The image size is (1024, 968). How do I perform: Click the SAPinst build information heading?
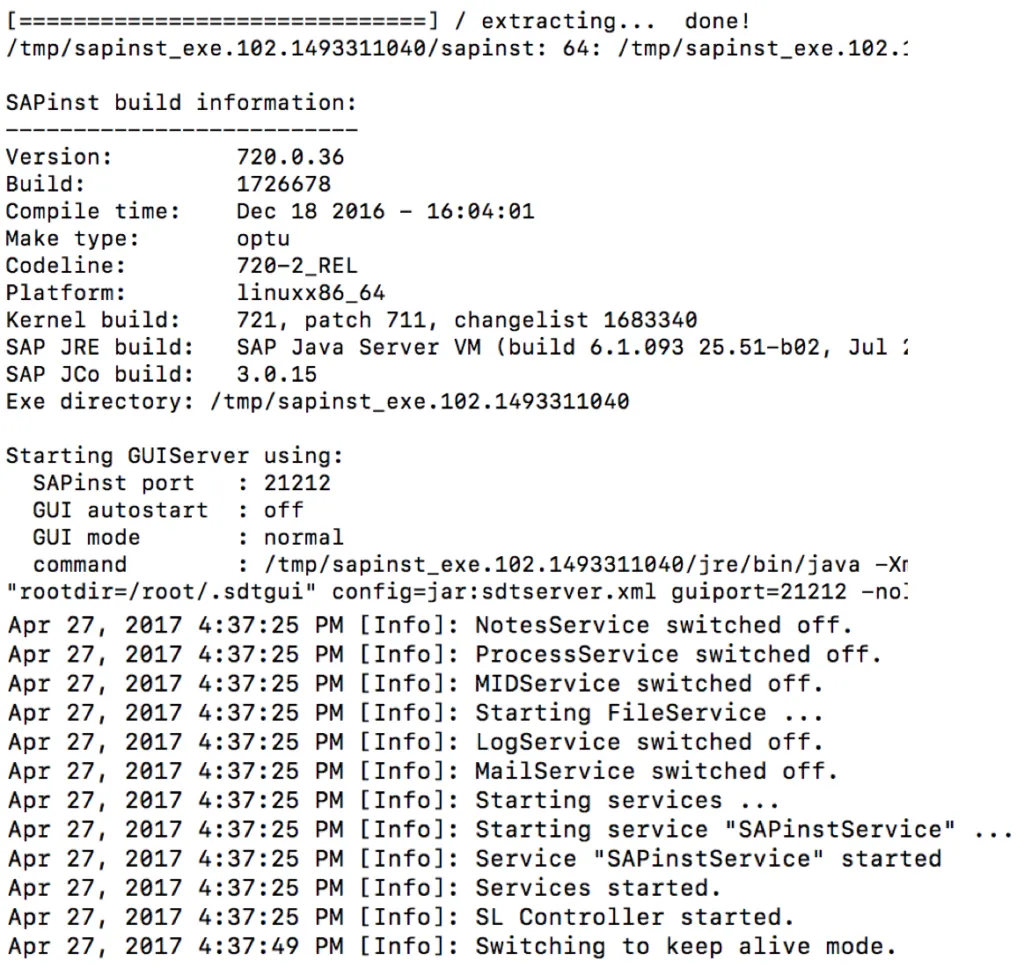[x=181, y=102]
